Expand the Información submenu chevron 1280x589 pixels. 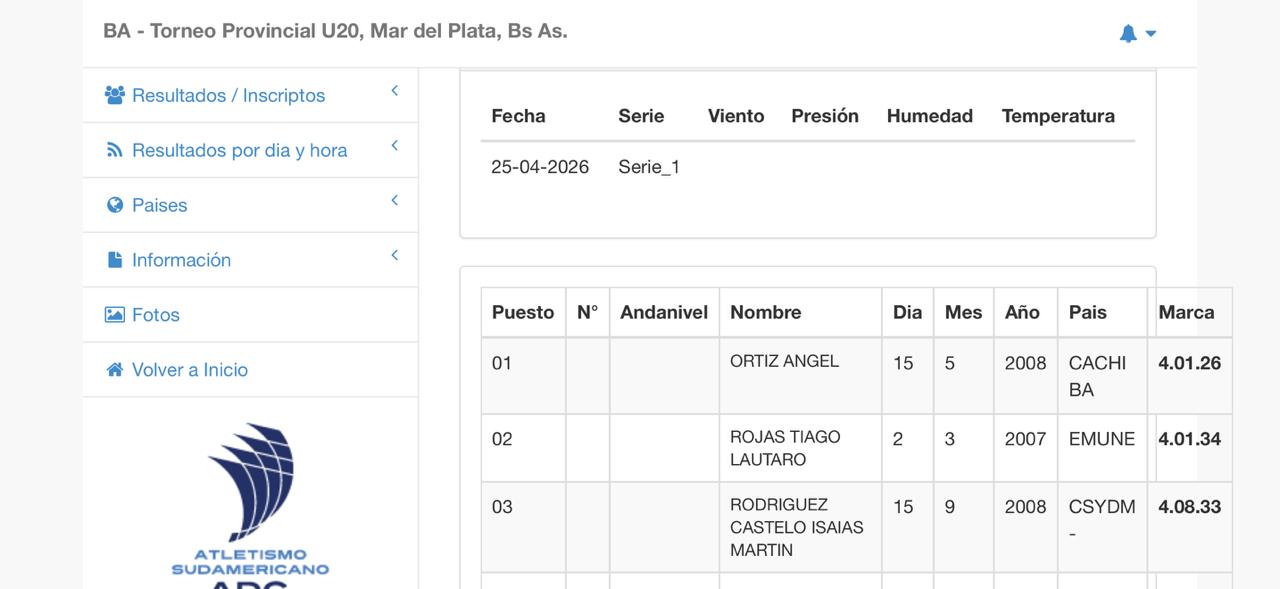coord(395,256)
